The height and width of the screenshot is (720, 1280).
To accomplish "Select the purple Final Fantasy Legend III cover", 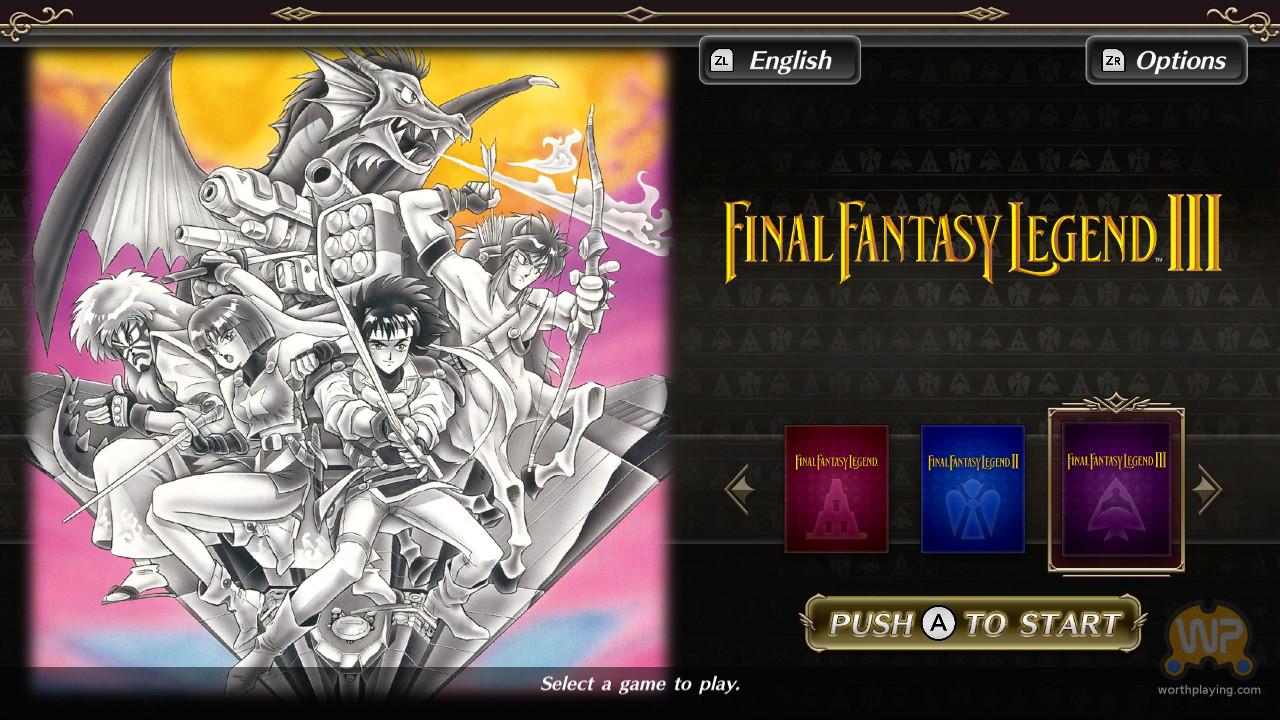I will [x=1116, y=490].
